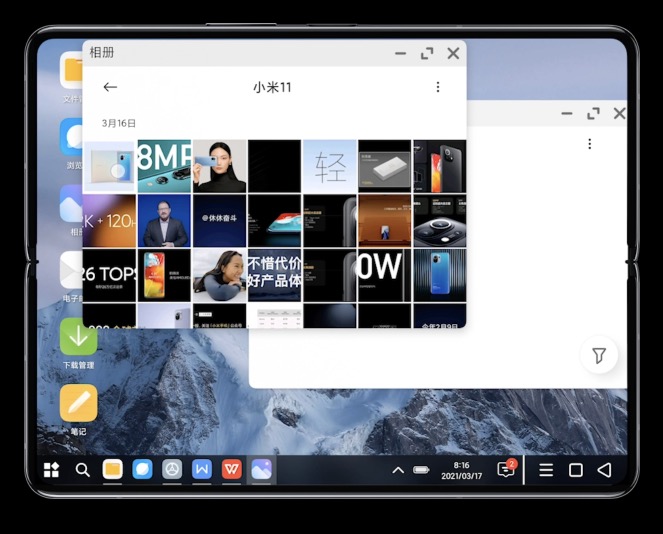Open the 8MP camera photo thumbnail
663x534 pixels.
pos(164,165)
